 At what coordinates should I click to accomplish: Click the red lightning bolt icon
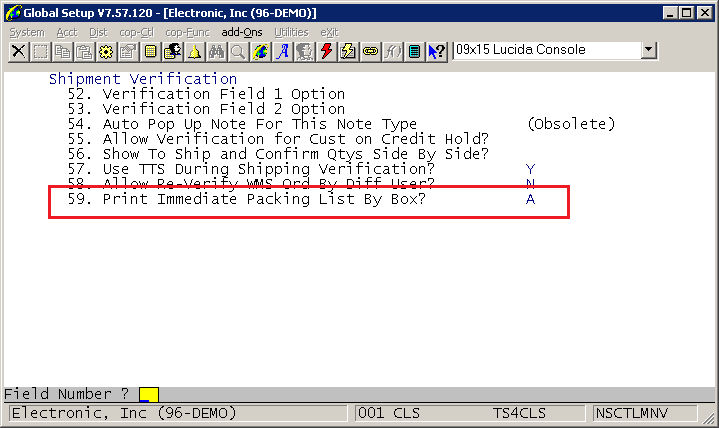pos(326,51)
